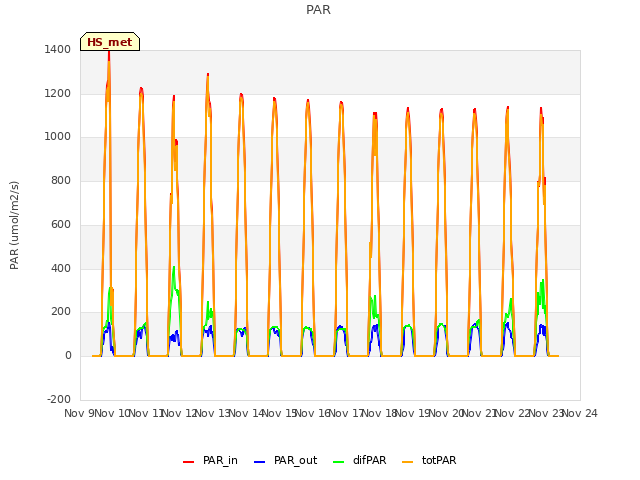
Task: Click the green difPAR legend swatch
Action: (x=338, y=462)
